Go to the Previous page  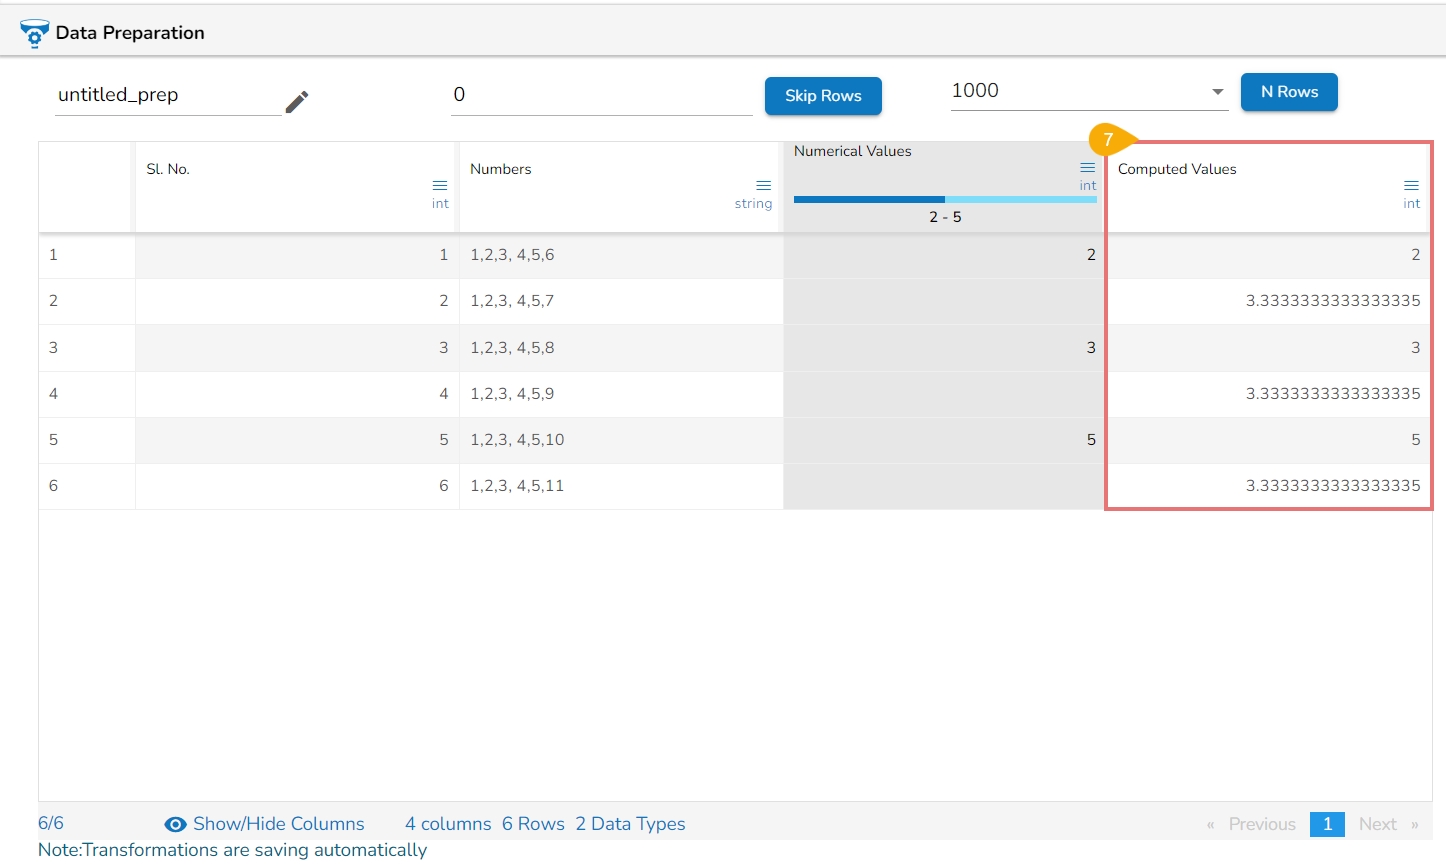(x=1261, y=824)
